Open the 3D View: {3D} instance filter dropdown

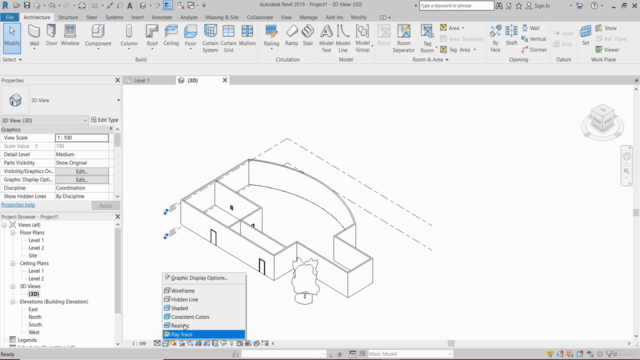[x=44, y=120]
